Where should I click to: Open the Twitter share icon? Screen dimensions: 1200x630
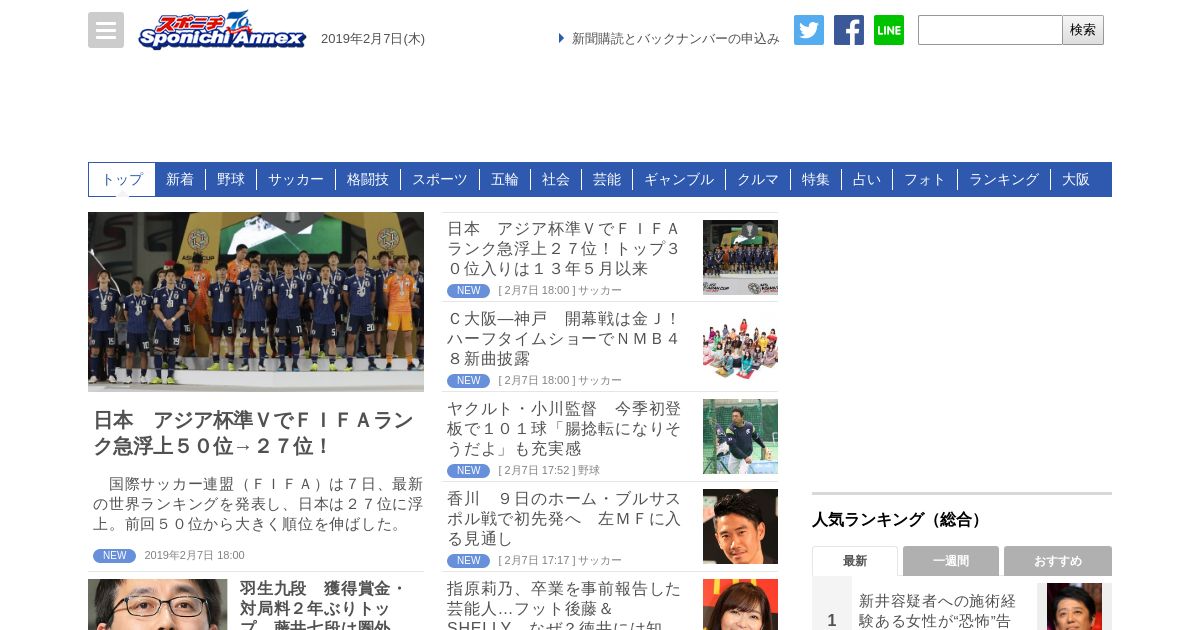[809, 30]
